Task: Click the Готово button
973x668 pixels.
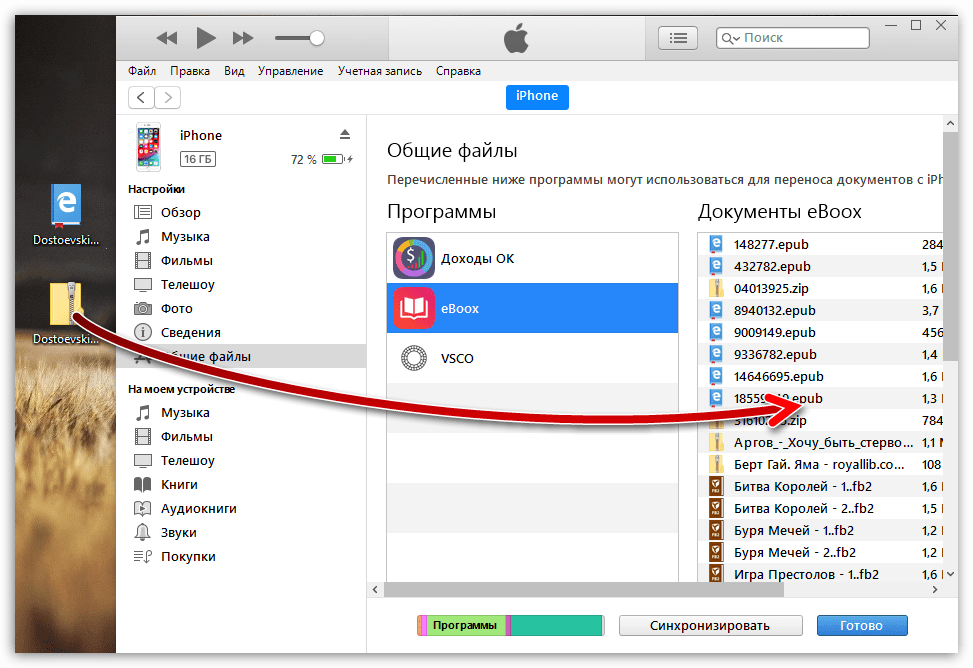Action: click(862, 626)
